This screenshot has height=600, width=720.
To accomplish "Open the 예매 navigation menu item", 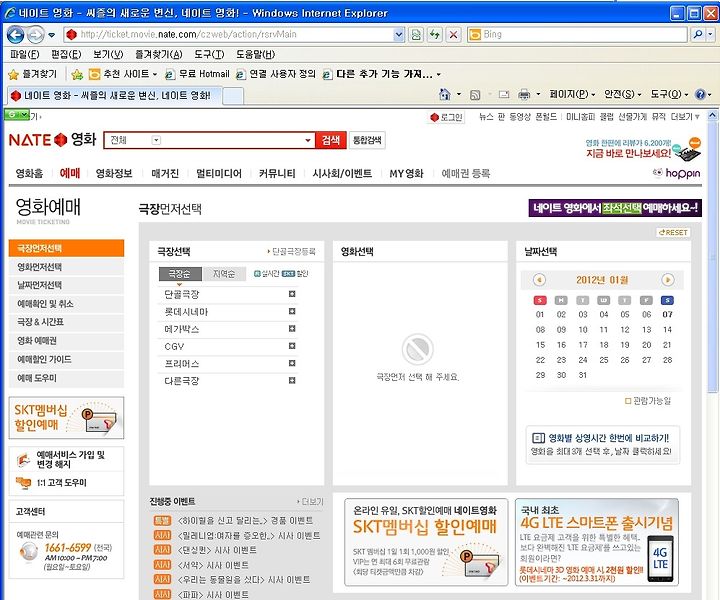I will tap(69, 174).
